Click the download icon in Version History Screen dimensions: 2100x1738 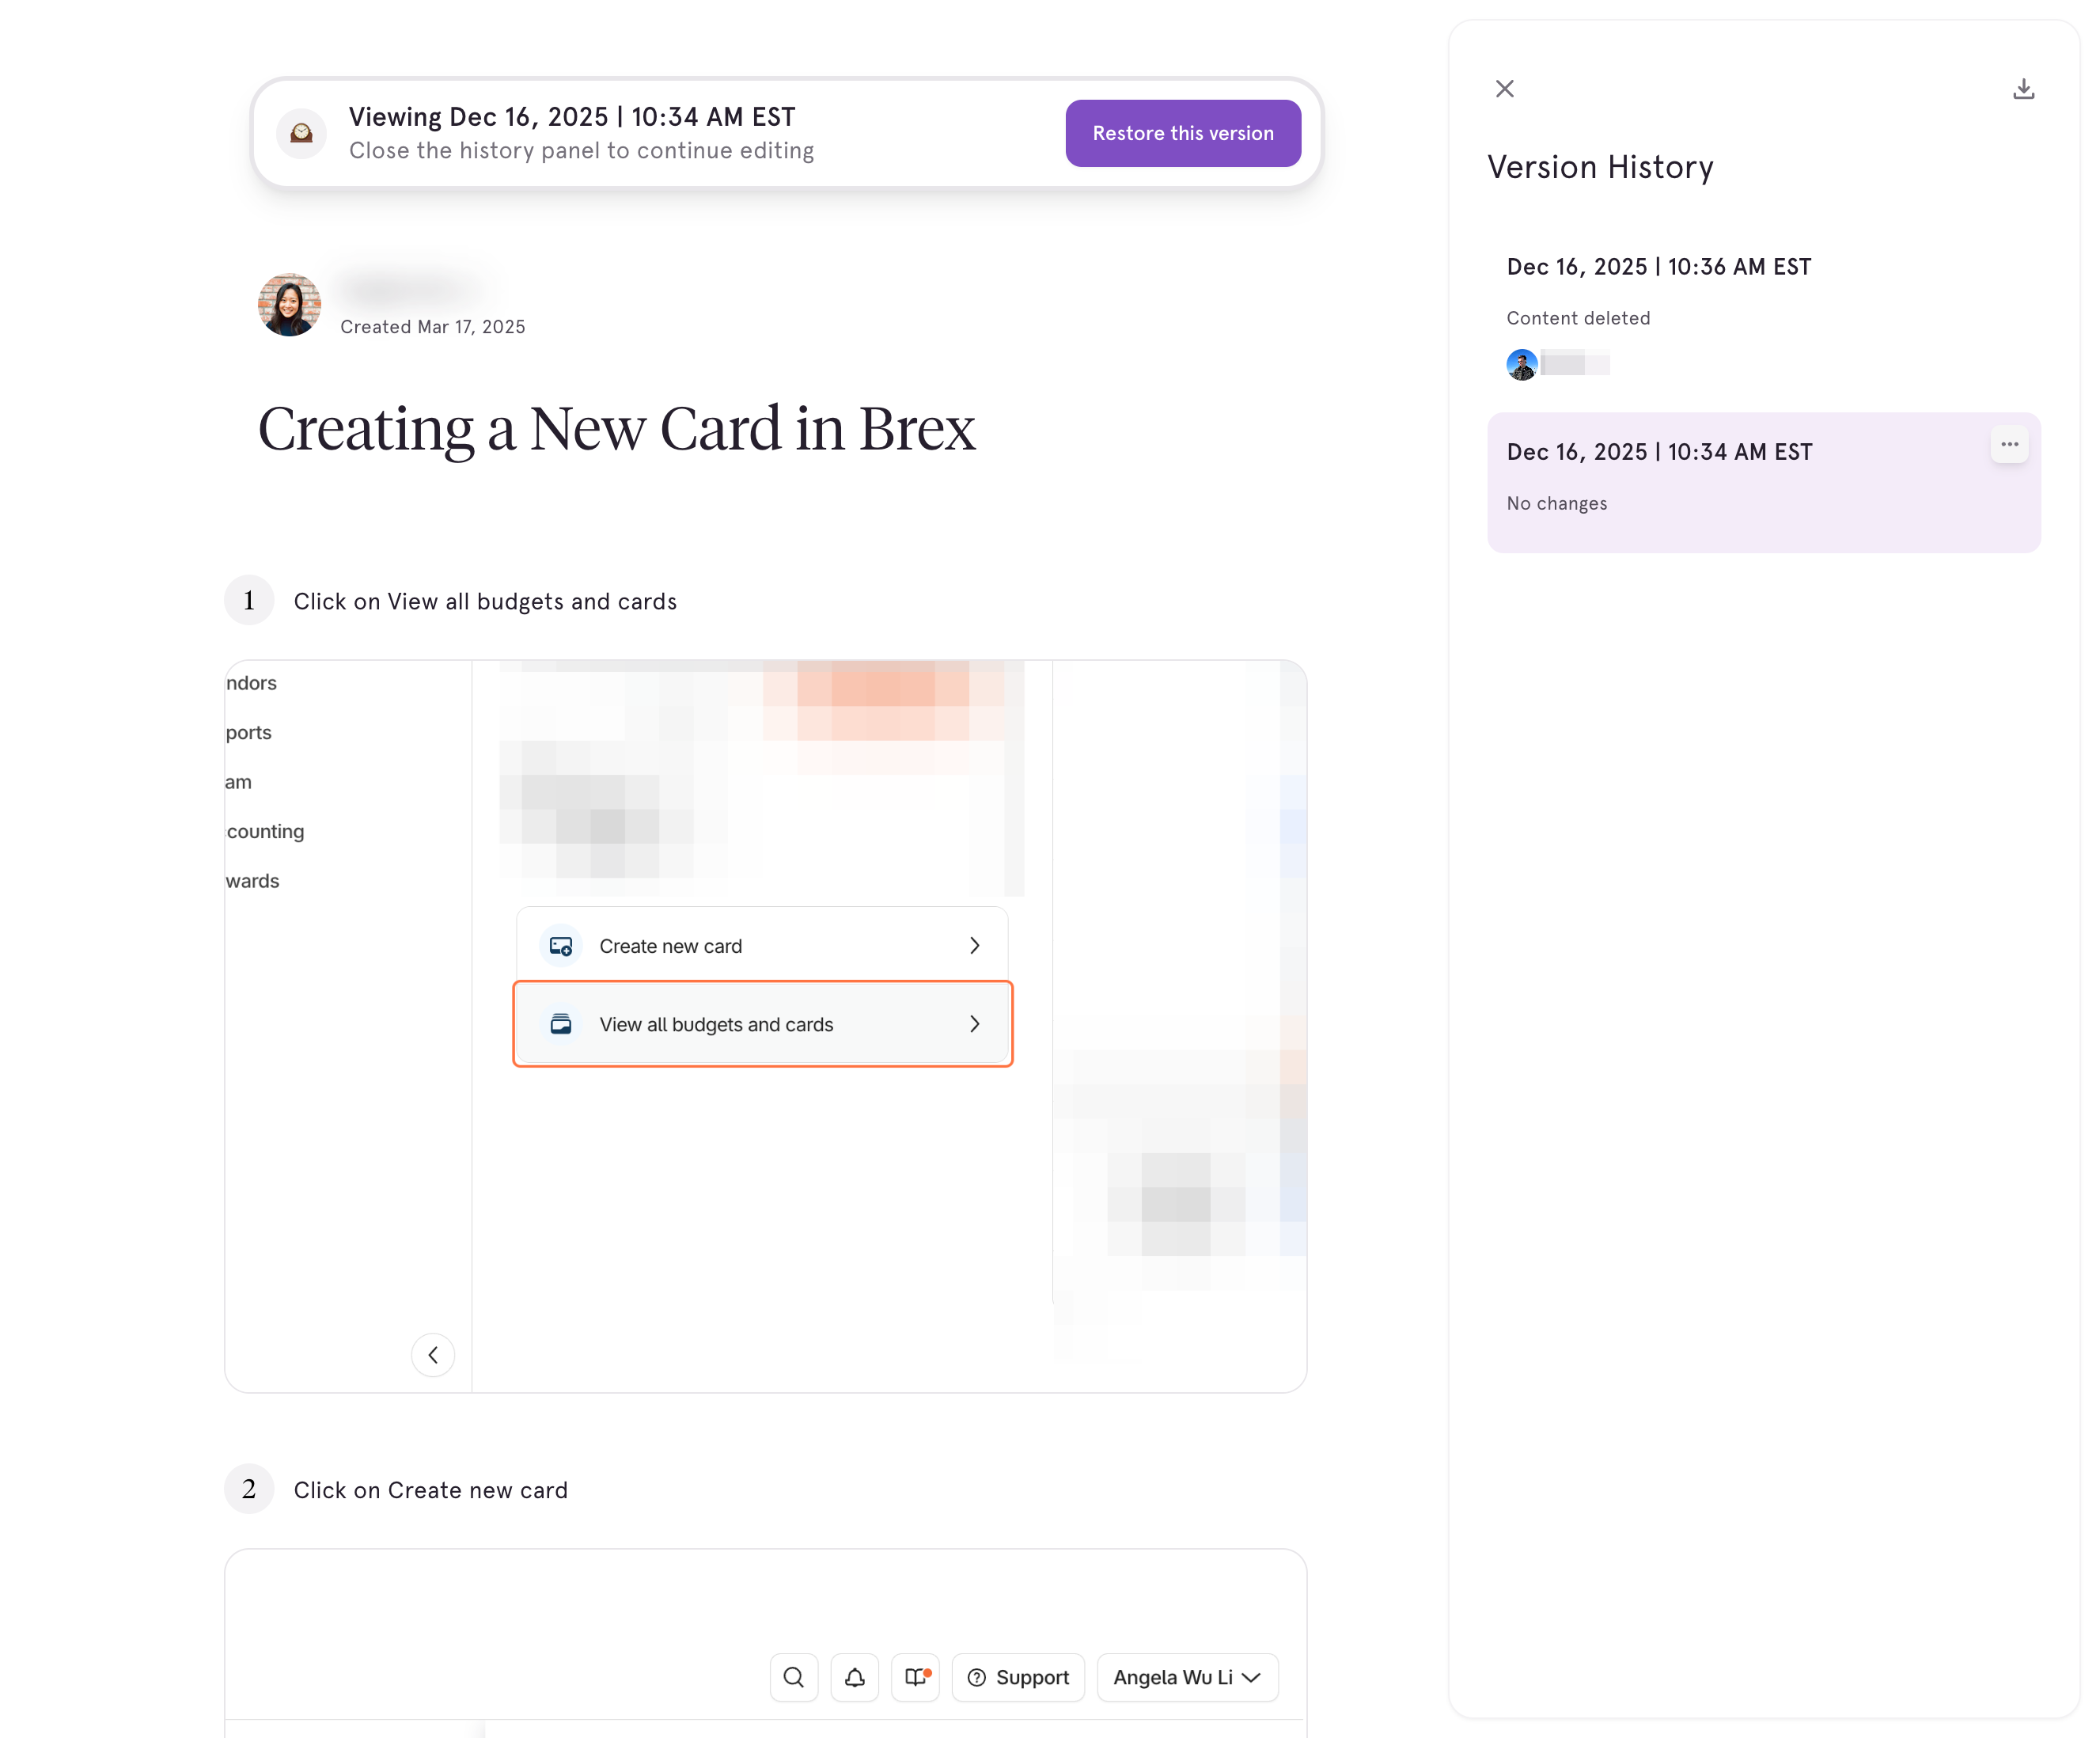point(2023,89)
